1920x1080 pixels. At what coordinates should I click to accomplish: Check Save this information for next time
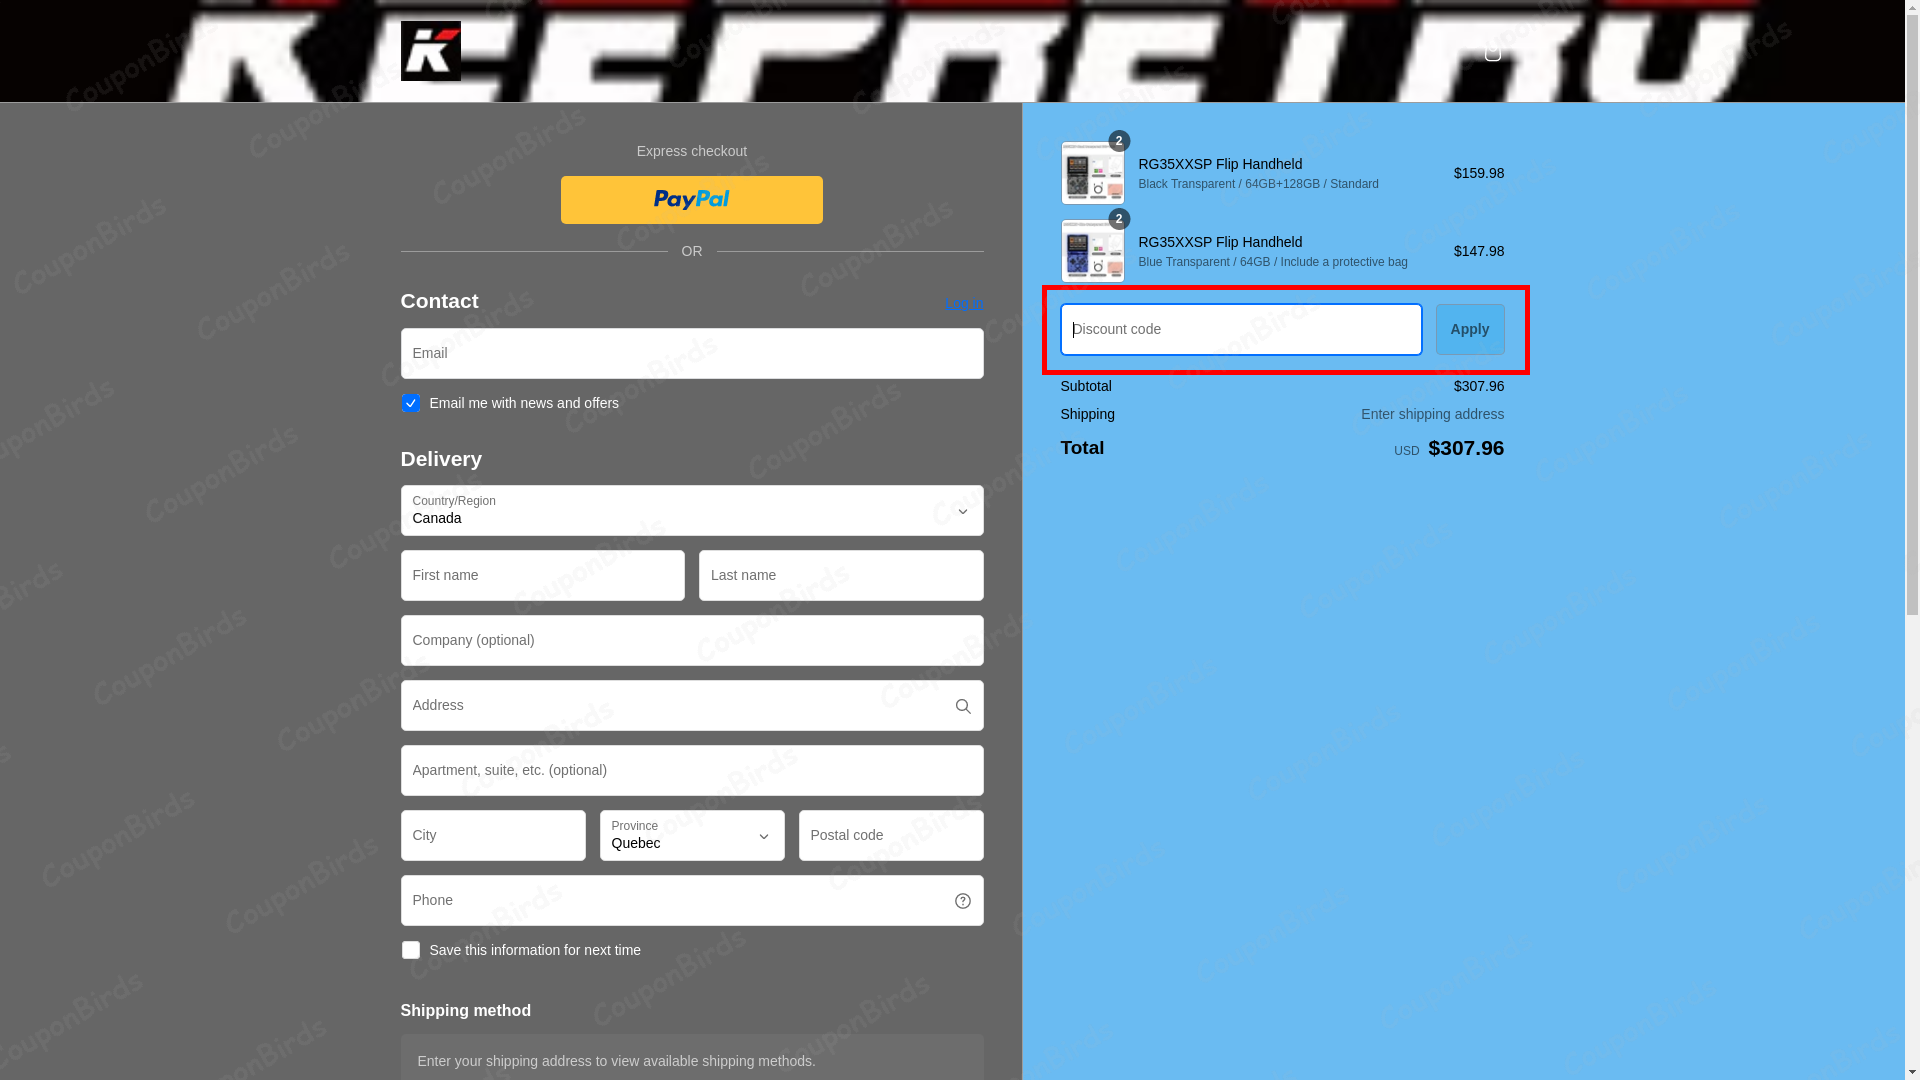coord(410,950)
